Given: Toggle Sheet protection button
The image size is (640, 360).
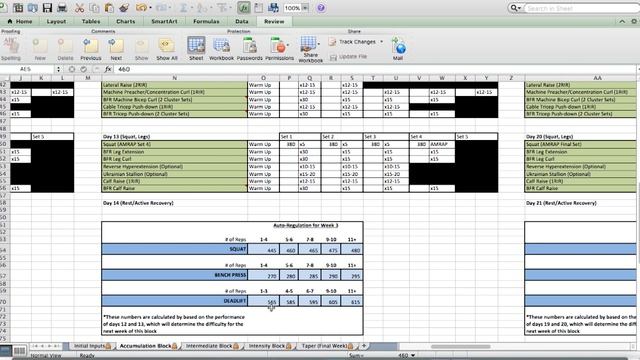Looking at the screenshot, I should pos(196,48).
